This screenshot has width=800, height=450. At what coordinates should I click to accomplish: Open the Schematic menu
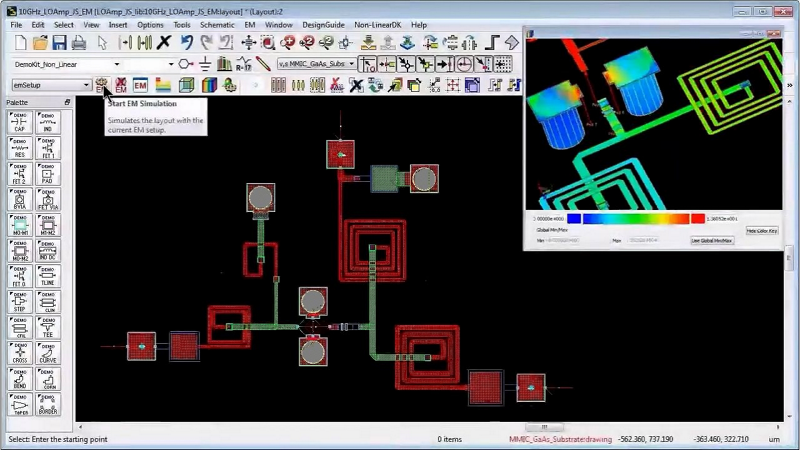[x=217, y=24]
